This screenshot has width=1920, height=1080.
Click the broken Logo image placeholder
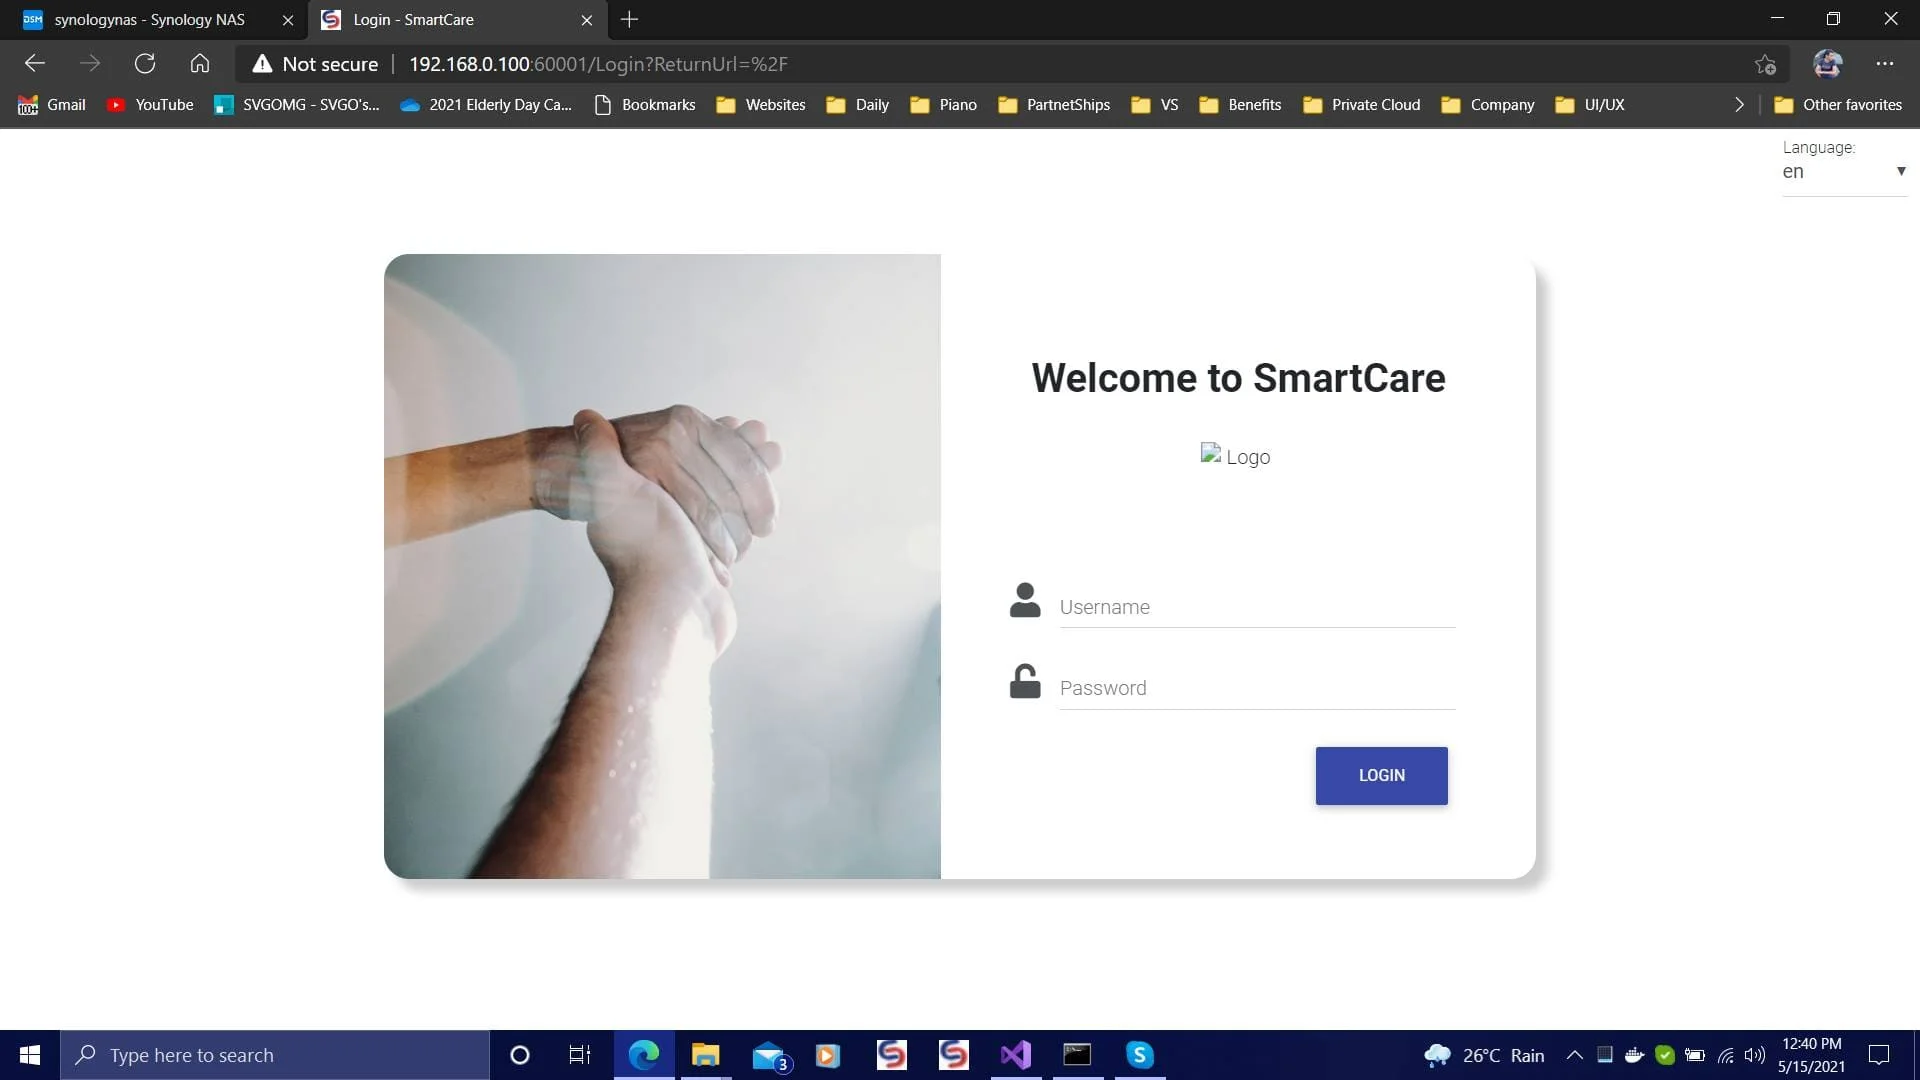(1235, 456)
